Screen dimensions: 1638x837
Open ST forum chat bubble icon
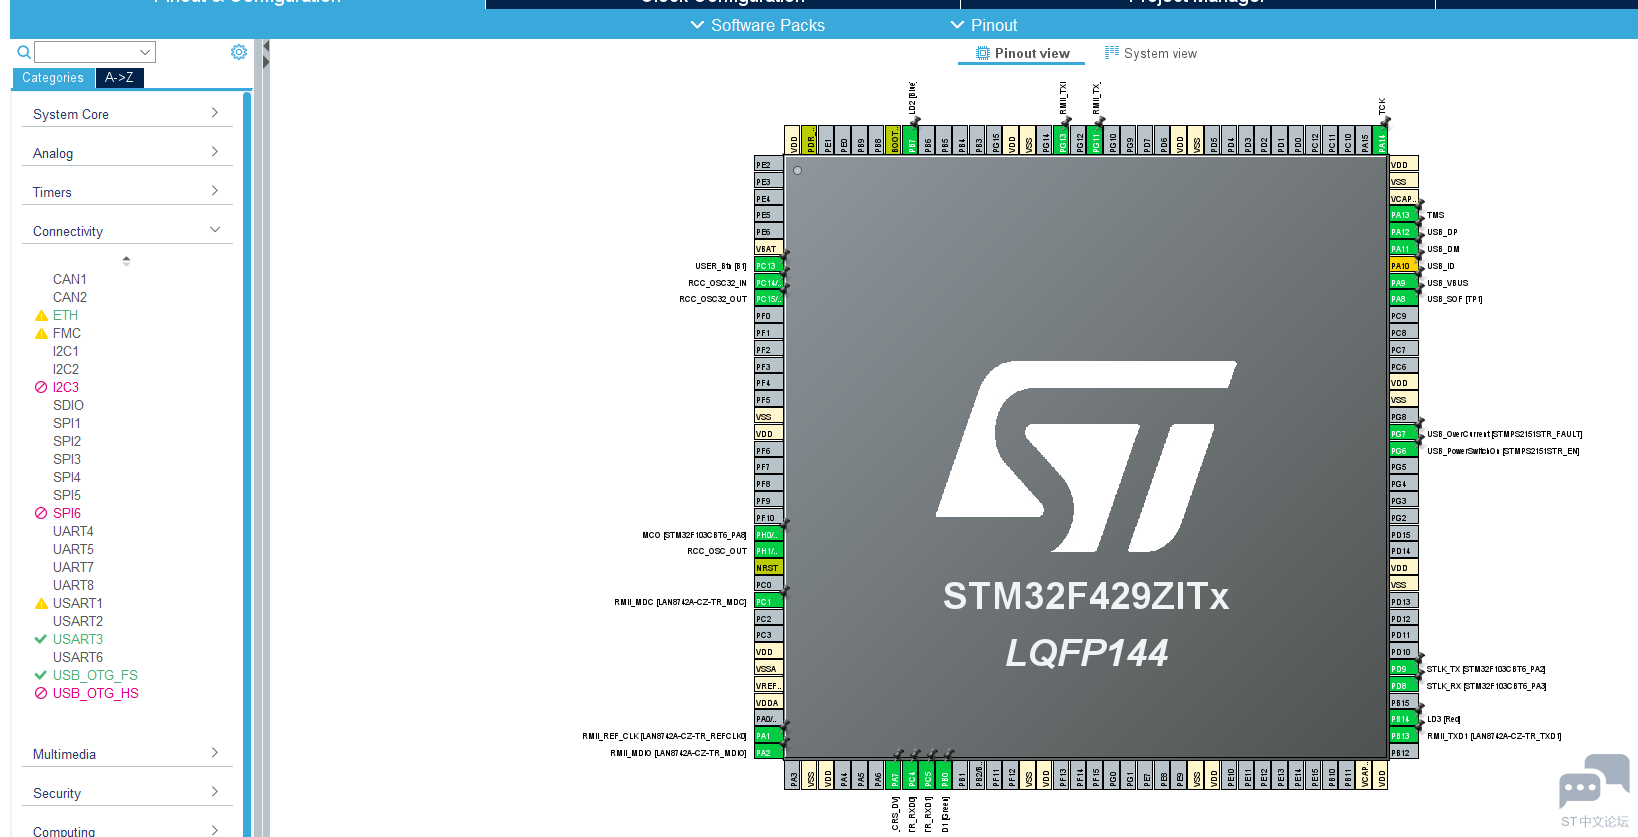tap(1594, 782)
